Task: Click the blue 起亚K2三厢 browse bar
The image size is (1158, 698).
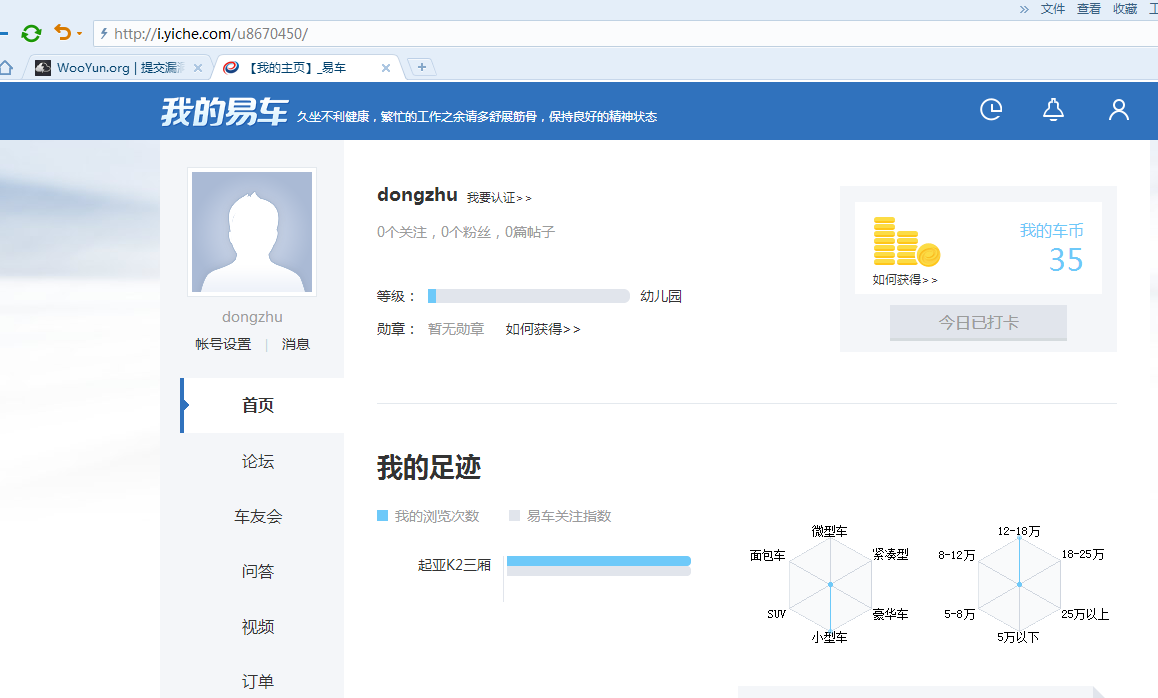Action: (599, 561)
